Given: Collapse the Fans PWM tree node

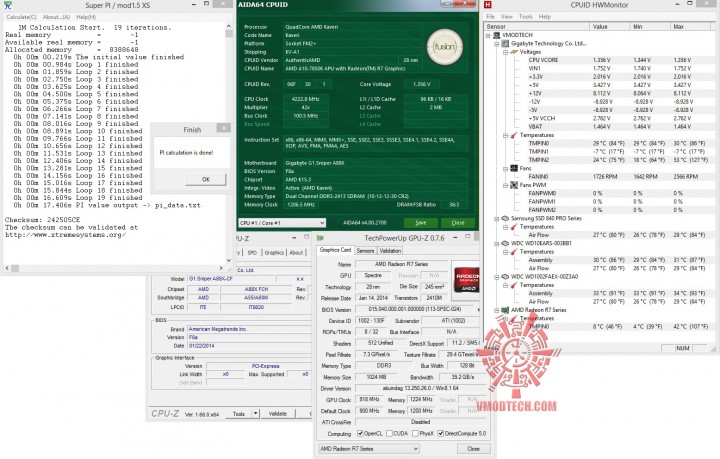Looking at the screenshot, I should pyautogui.click(x=505, y=185).
